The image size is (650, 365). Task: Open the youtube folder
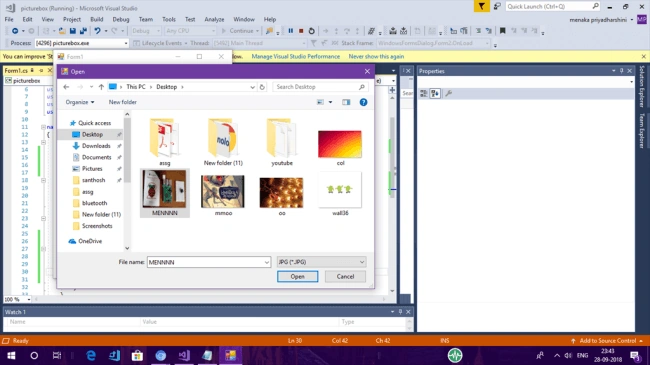pyautogui.click(x=281, y=142)
